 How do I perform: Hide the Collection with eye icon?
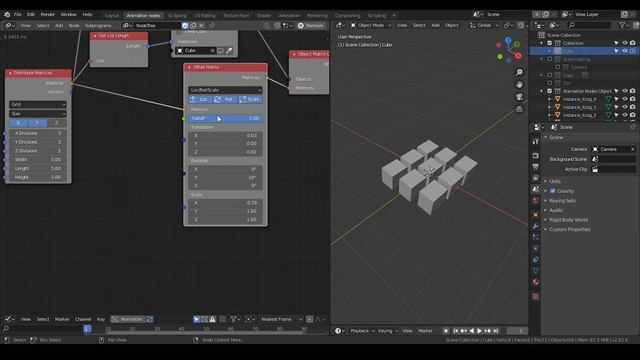coord(624,43)
